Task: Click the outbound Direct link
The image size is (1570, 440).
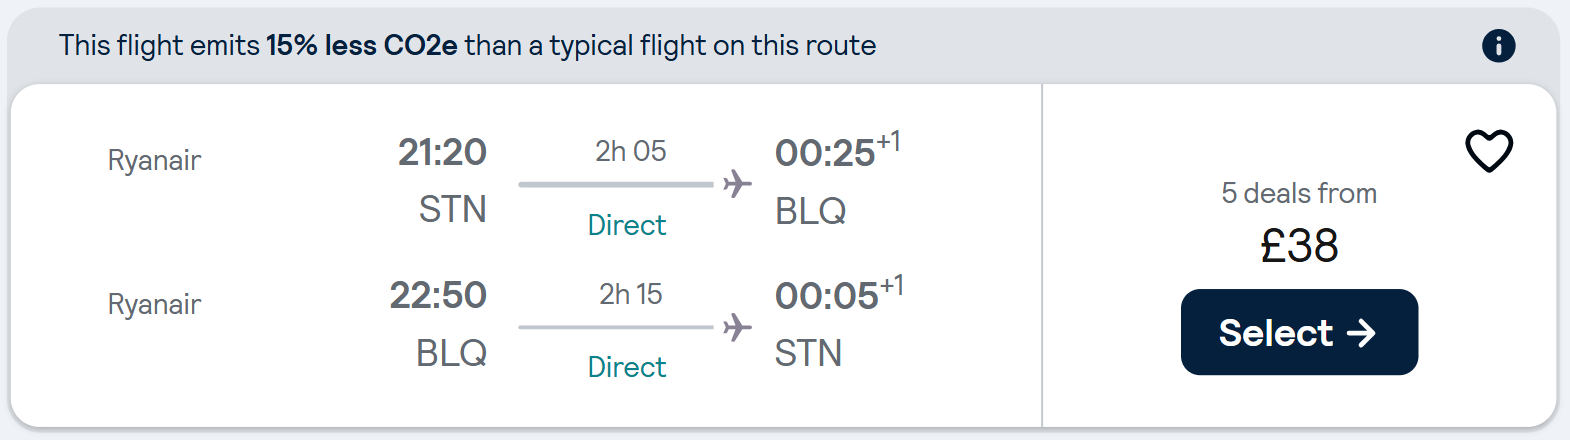Action: tap(627, 225)
